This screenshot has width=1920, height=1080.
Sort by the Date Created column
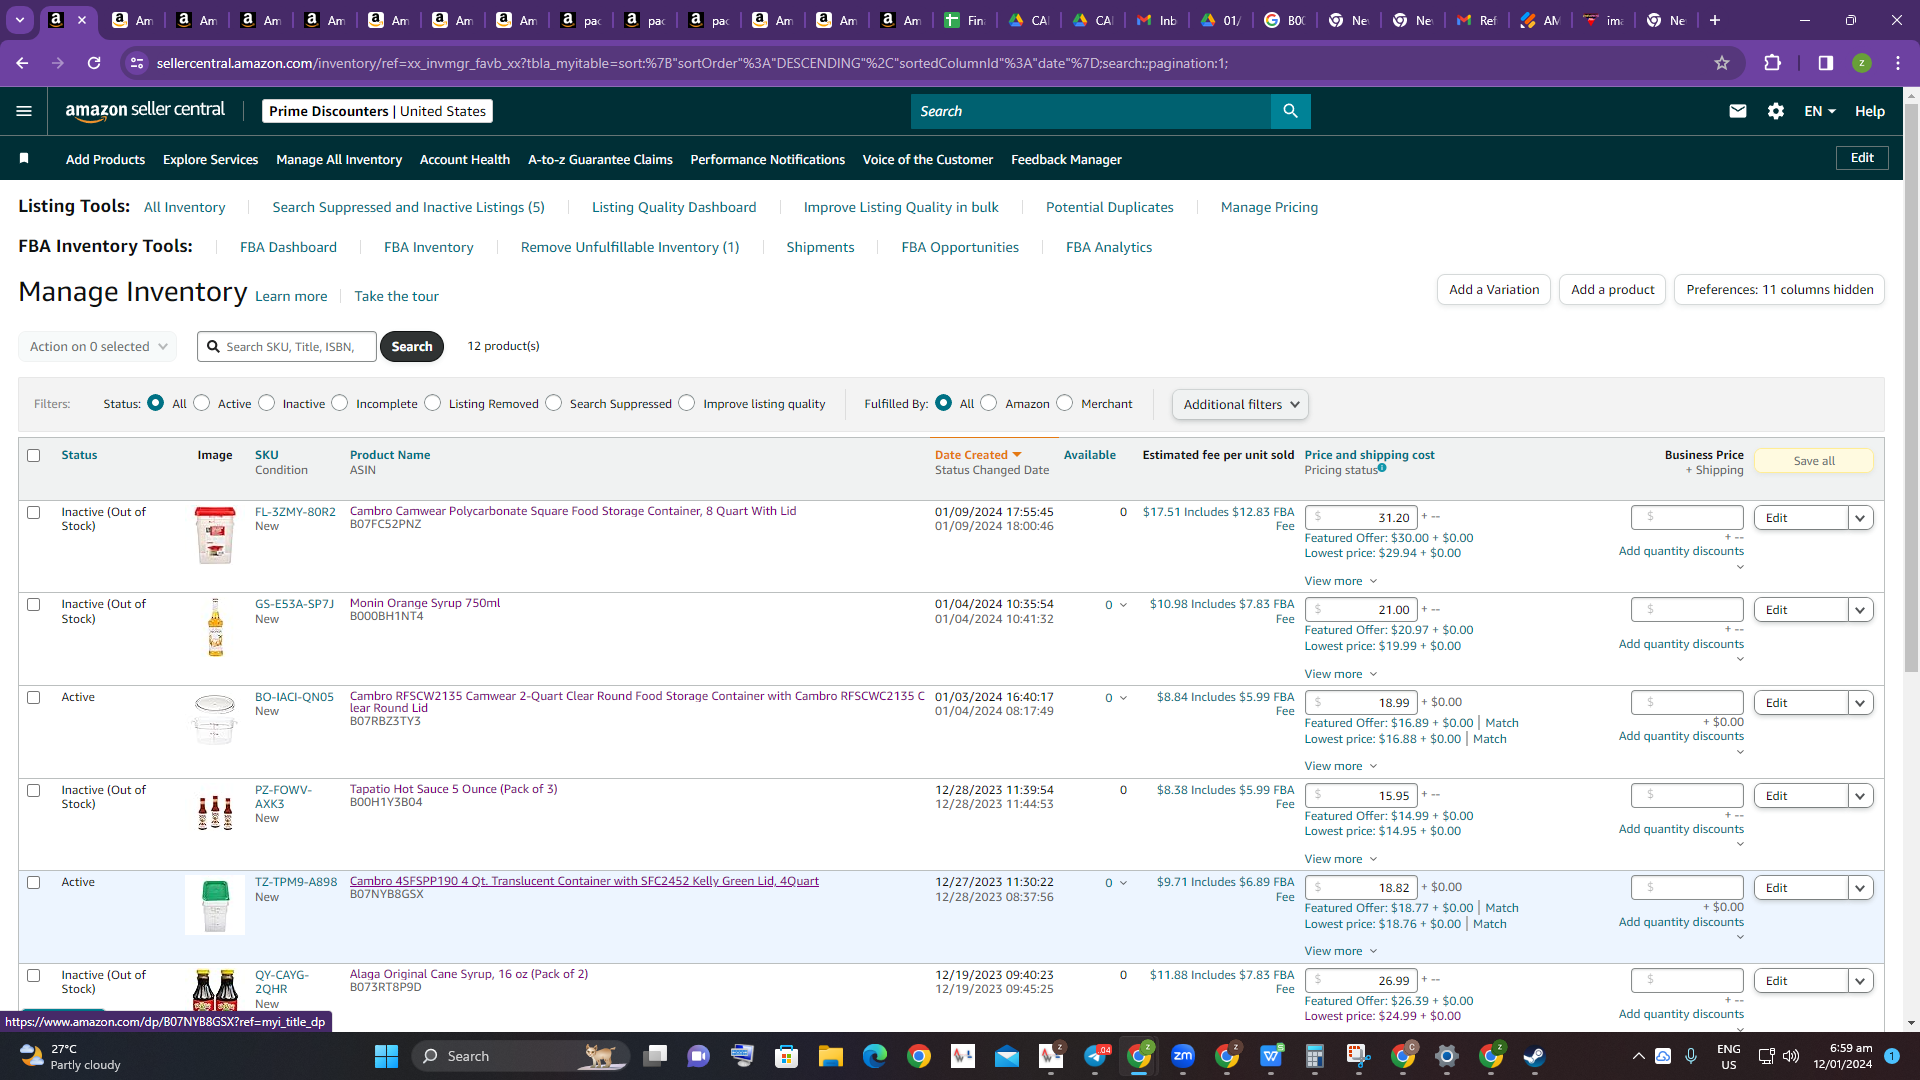[978, 455]
